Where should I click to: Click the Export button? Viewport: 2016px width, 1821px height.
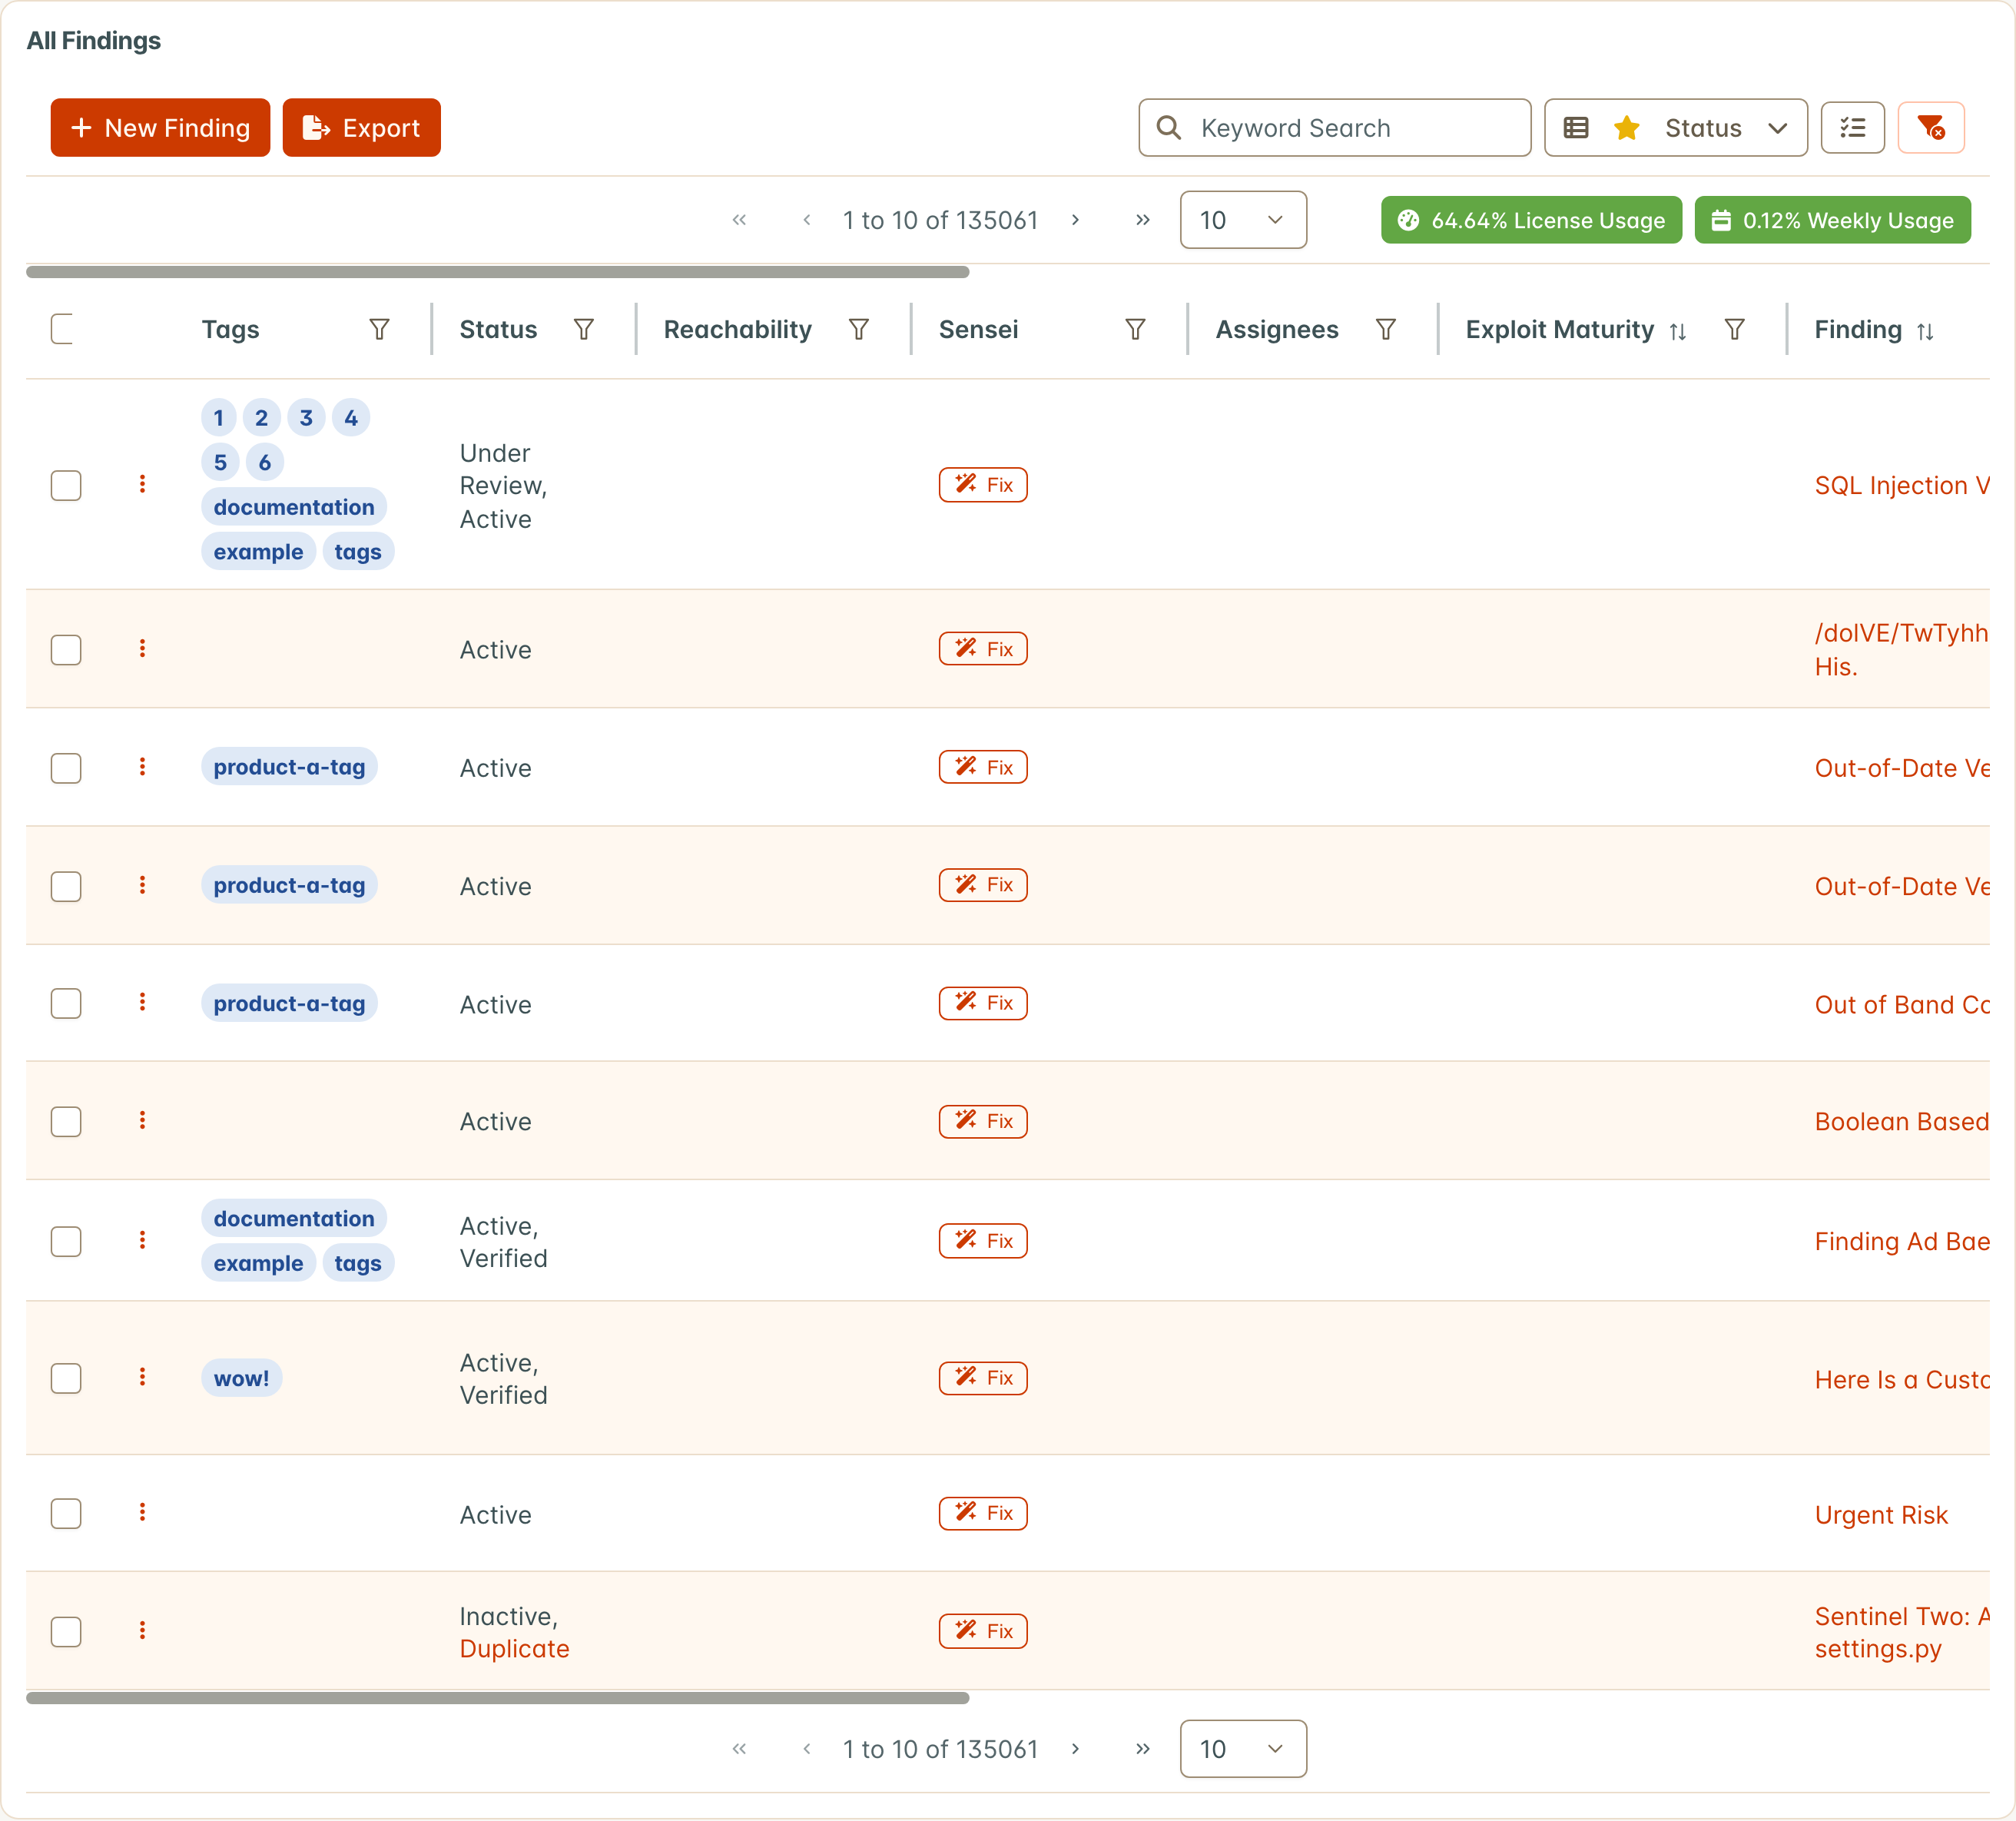point(361,127)
